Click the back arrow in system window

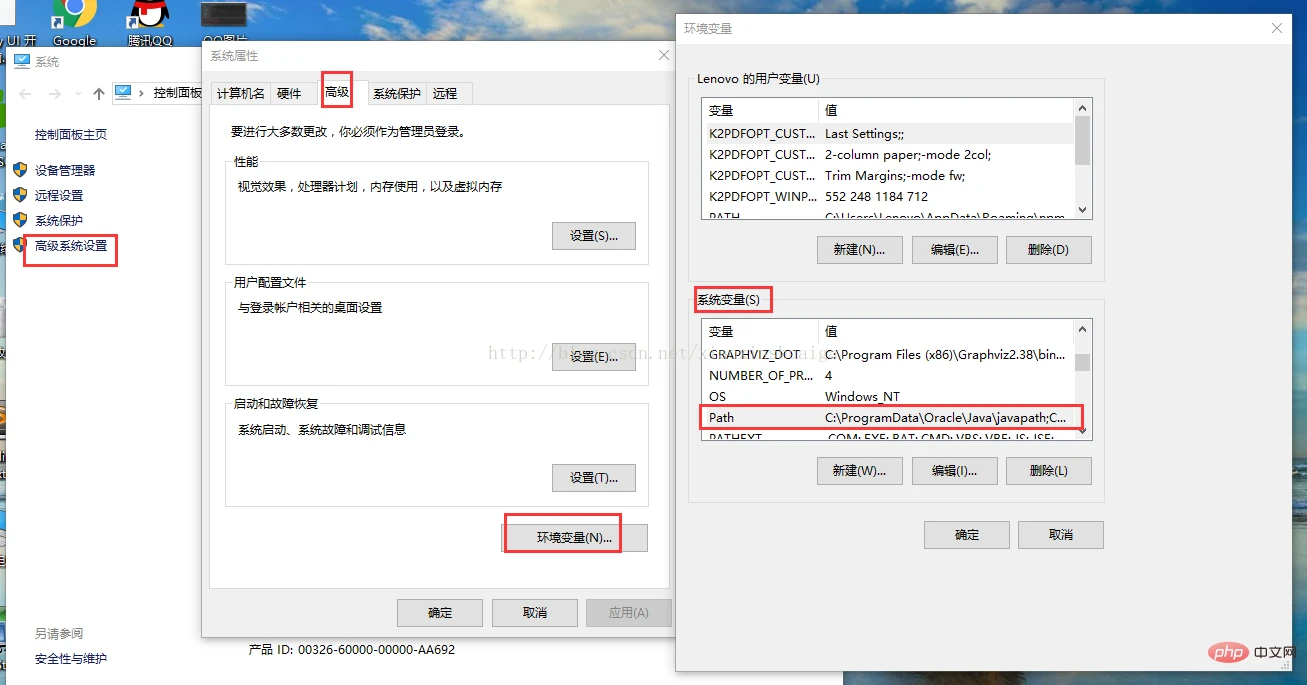tap(26, 93)
